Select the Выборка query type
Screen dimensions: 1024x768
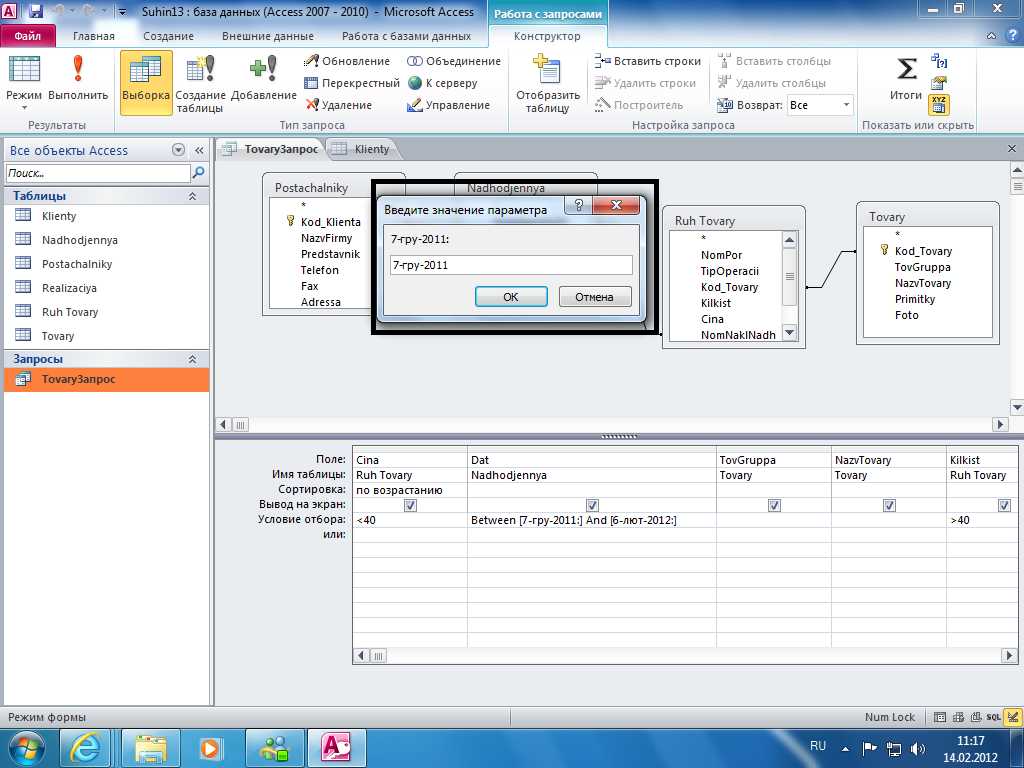pyautogui.click(x=146, y=82)
